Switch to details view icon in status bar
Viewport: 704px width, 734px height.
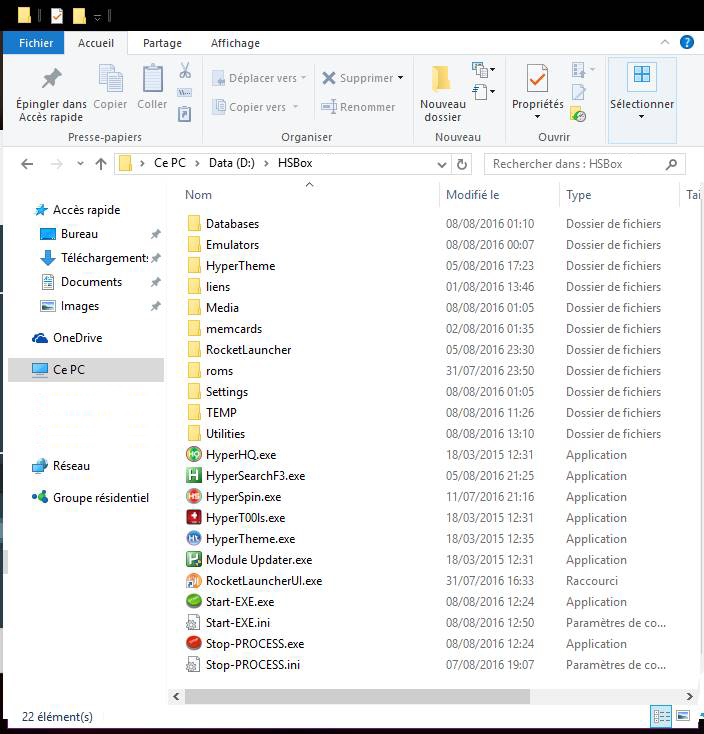pos(661,716)
